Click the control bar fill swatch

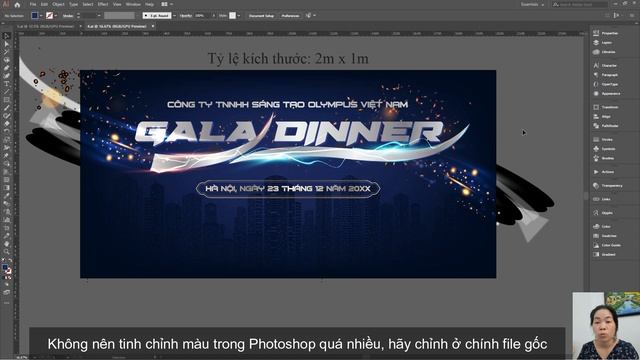click(x=35, y=16)
